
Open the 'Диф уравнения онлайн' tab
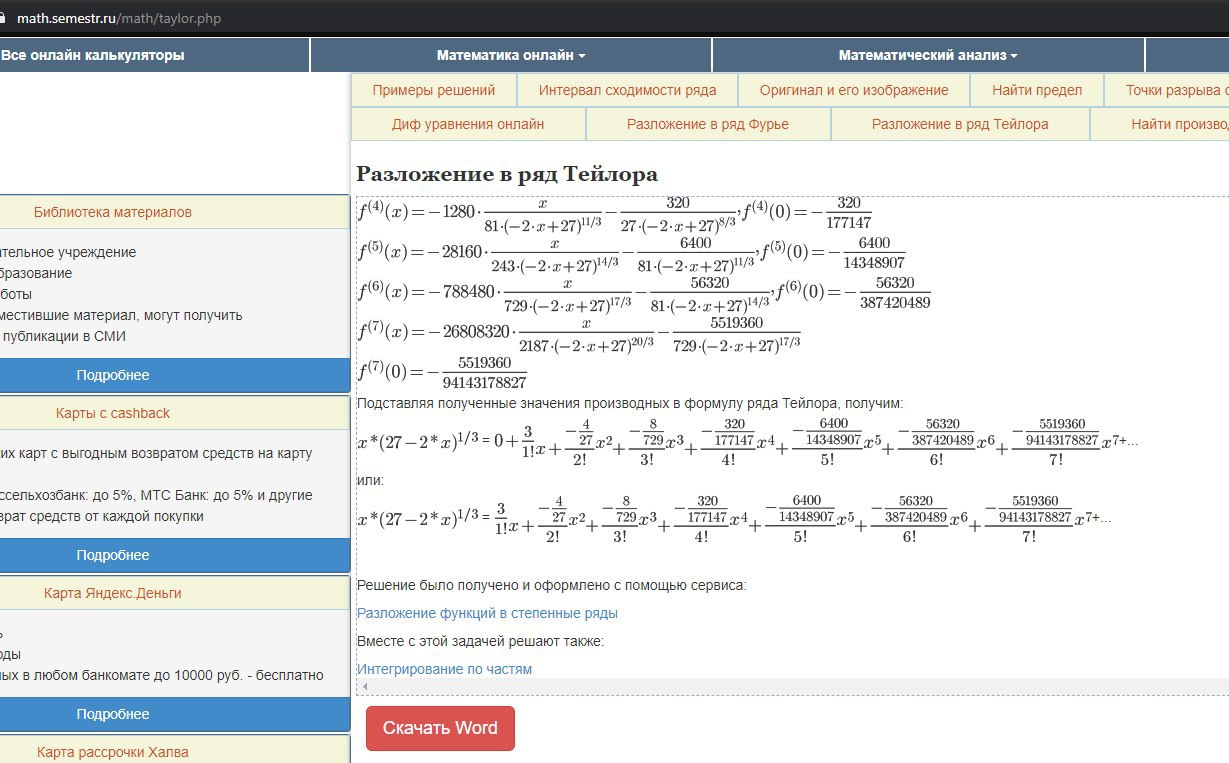click(468, 124)
